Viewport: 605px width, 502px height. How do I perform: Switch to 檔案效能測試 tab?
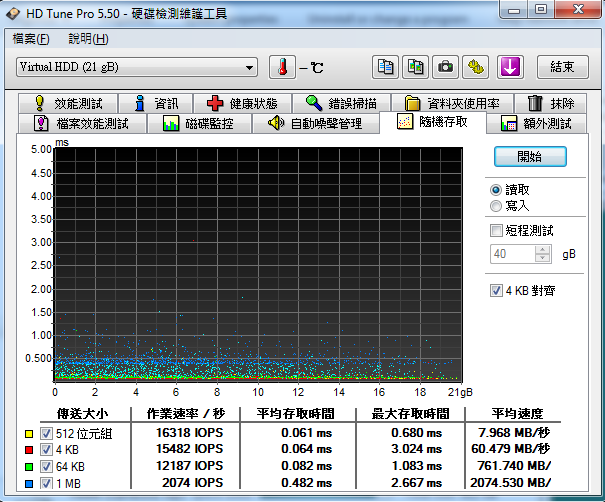tap(82, 123)
